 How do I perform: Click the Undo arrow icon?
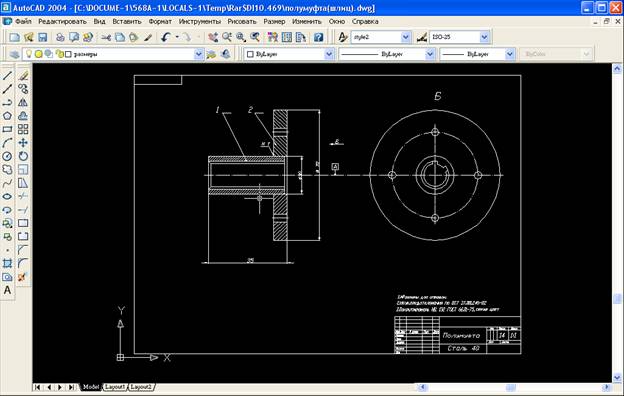(166, 37)
